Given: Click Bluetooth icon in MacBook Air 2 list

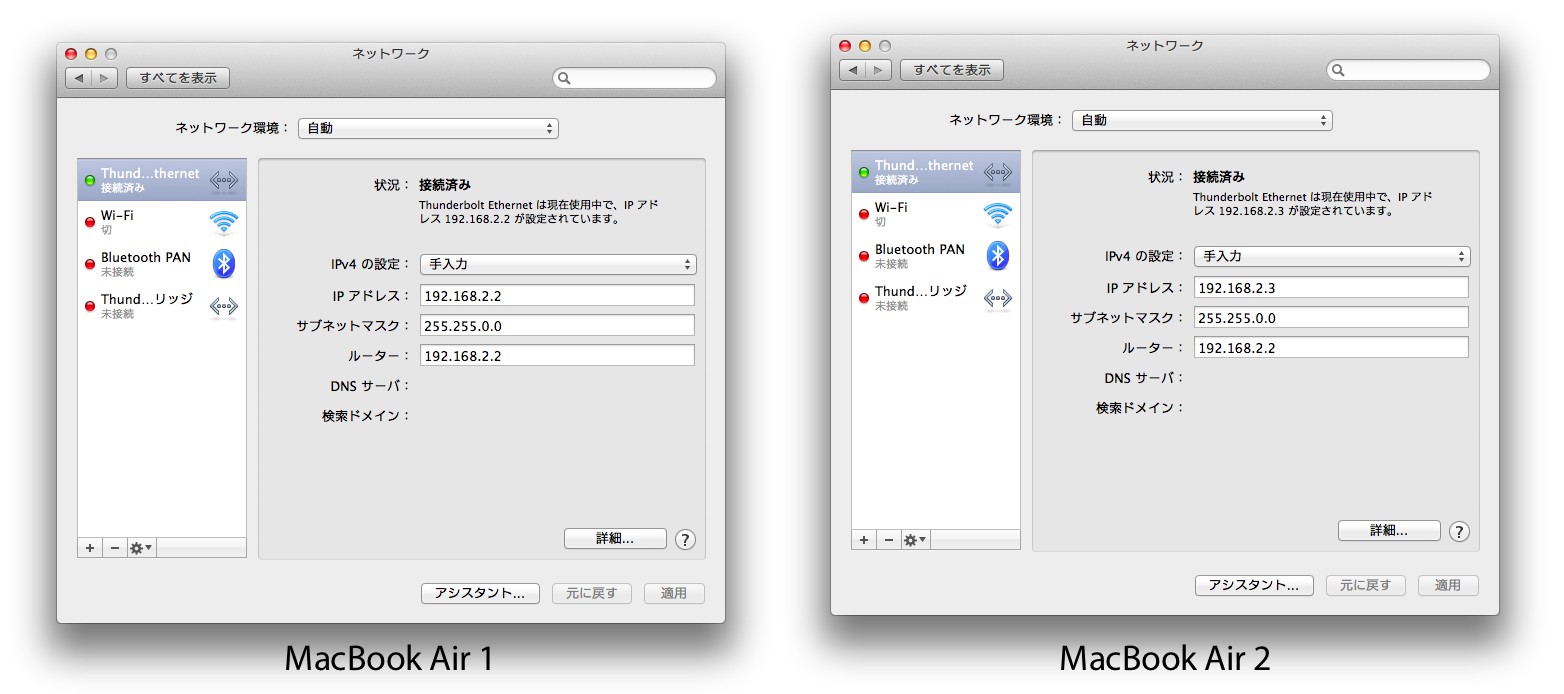Looking at the screenshot, I should (998, 256).
